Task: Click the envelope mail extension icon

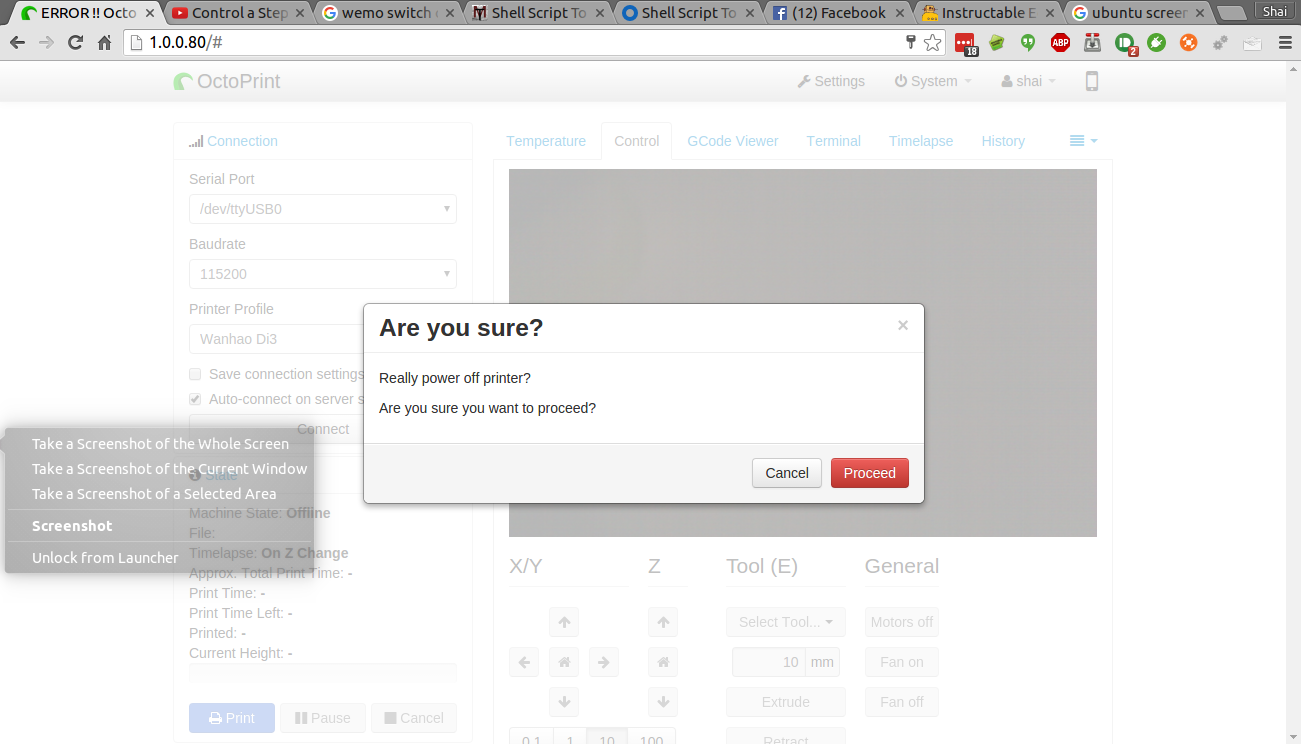Action: (1252, 43)
